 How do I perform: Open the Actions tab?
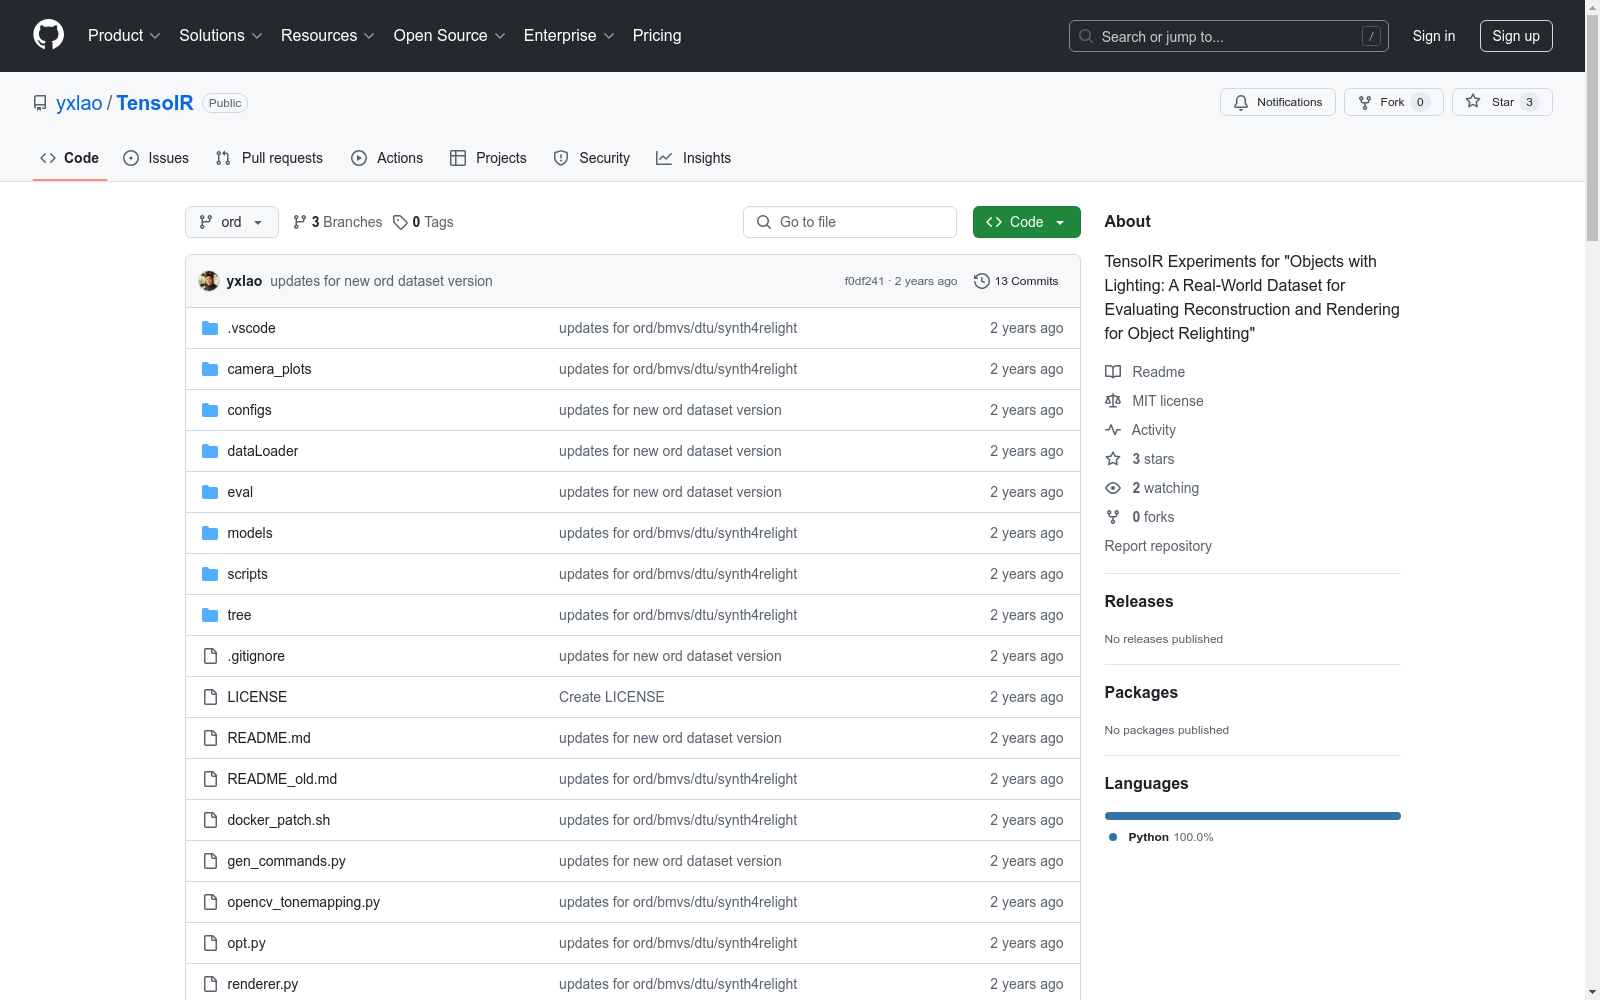pos(387,158)
